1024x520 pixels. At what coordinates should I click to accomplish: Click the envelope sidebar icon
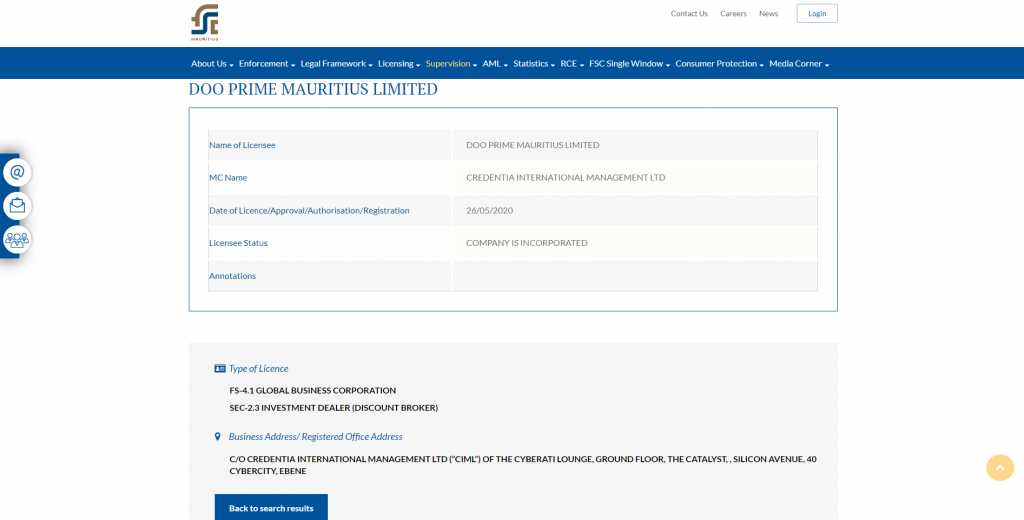coord(17,206)
